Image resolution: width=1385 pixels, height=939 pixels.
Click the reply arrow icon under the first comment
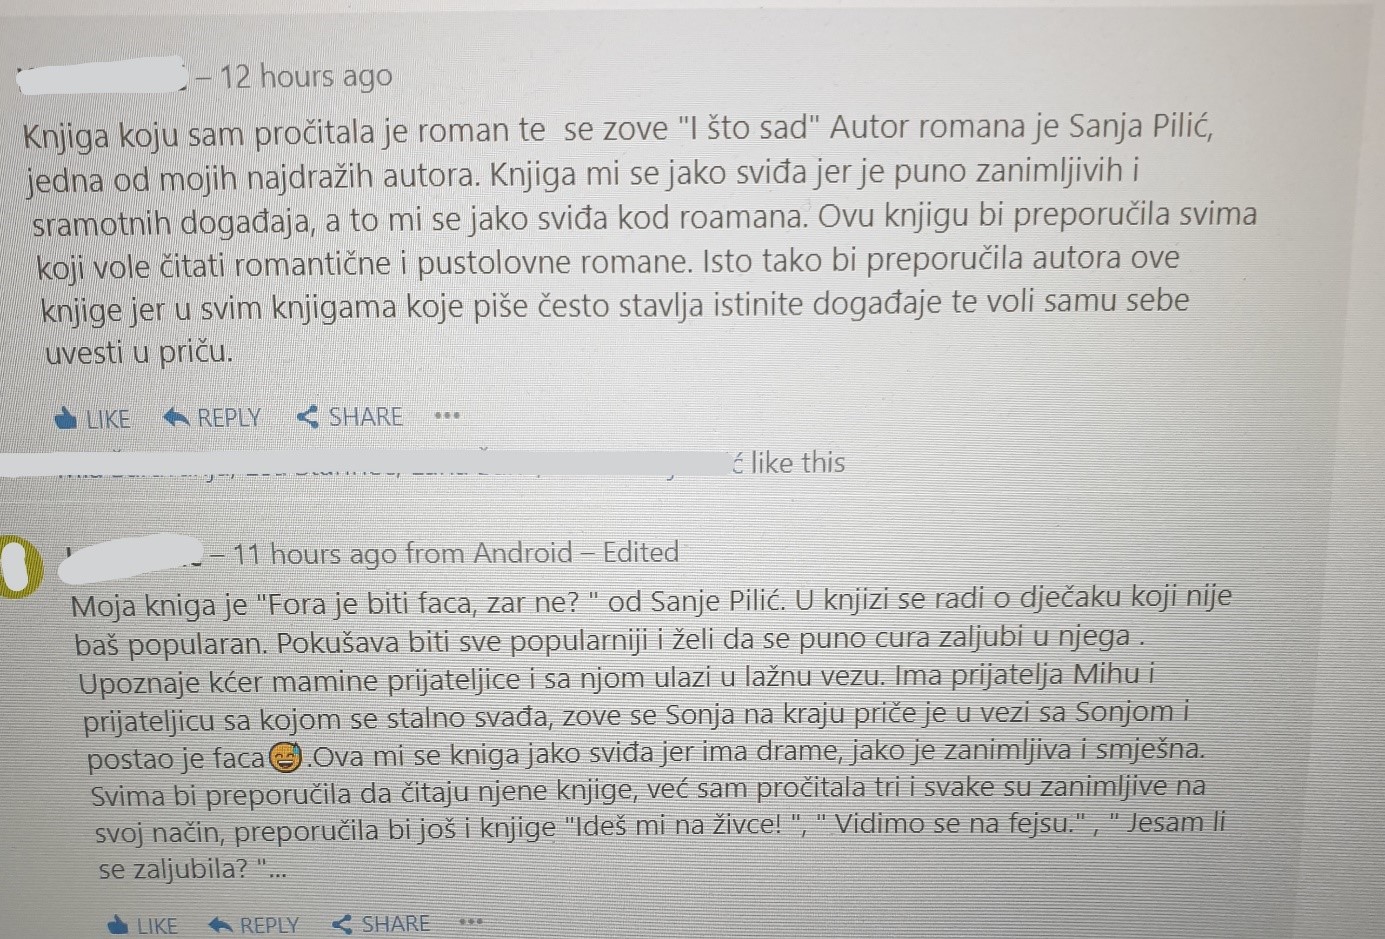click(176, 417)
